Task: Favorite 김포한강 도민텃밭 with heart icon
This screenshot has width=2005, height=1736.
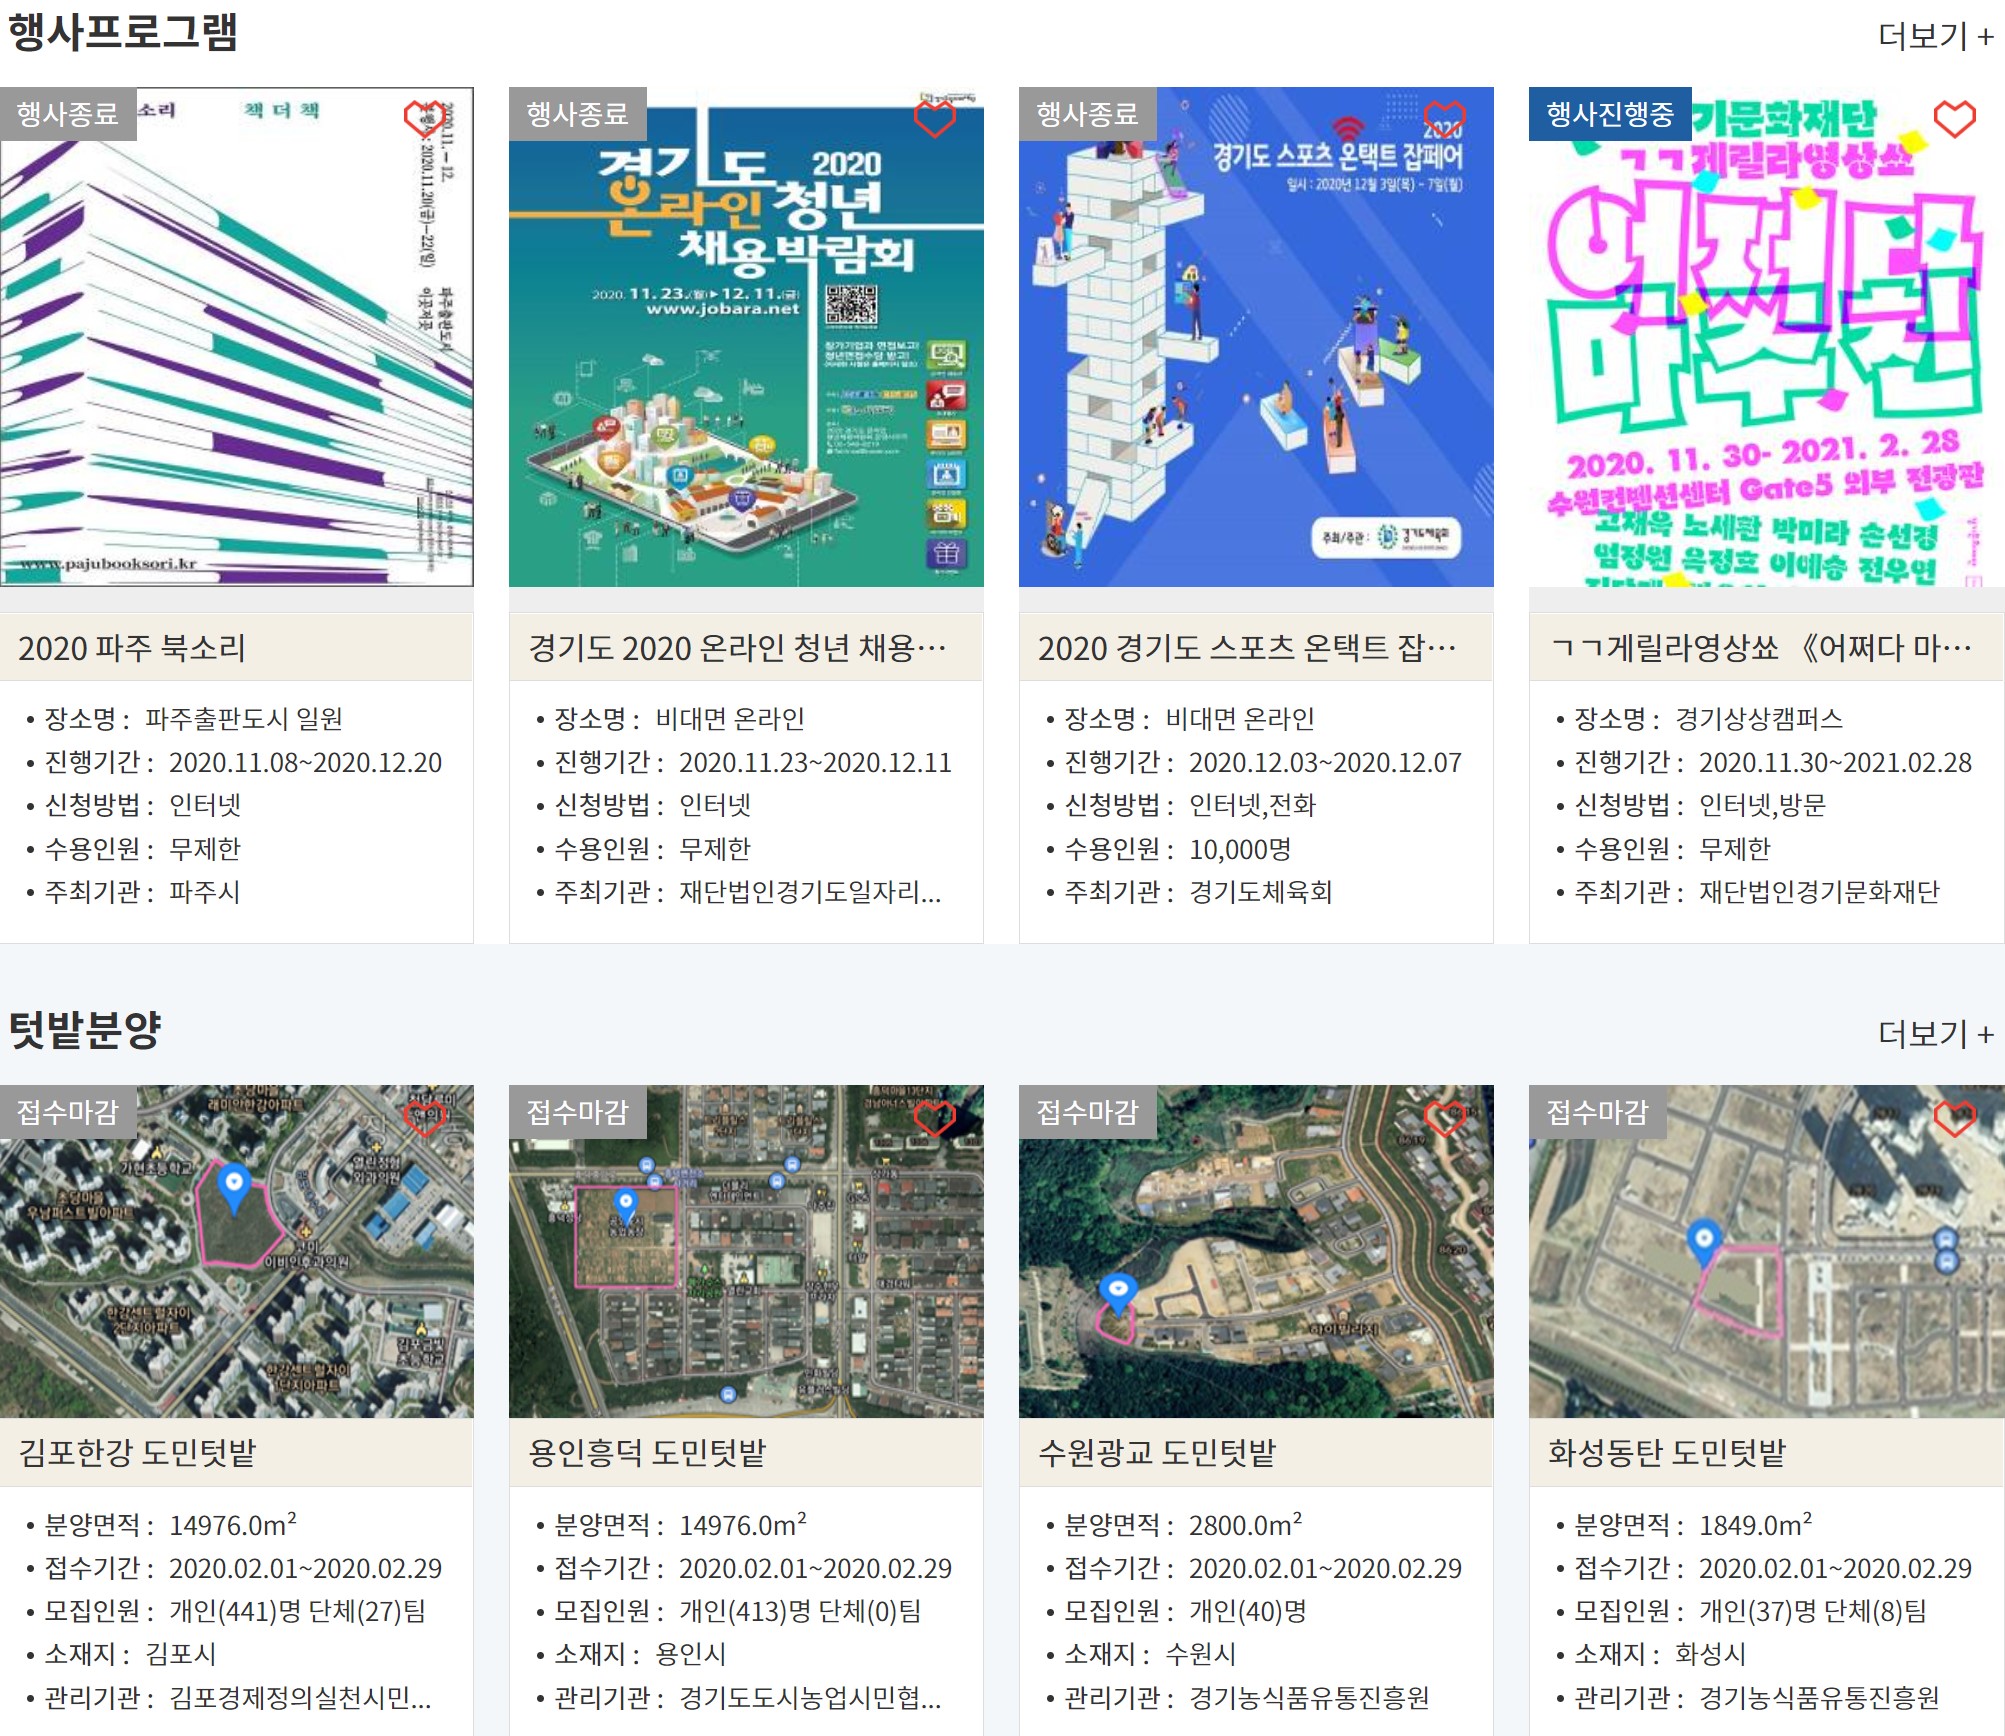Action: coord(424,1117)
